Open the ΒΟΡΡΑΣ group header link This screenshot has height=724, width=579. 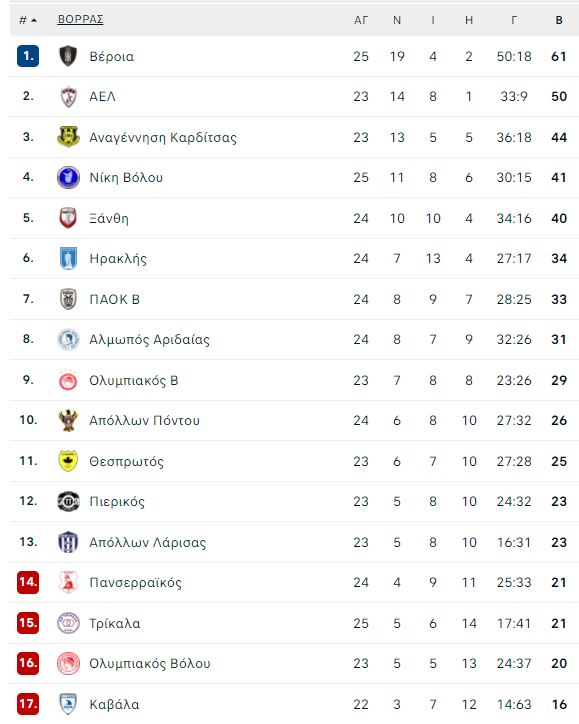point(80,19)
